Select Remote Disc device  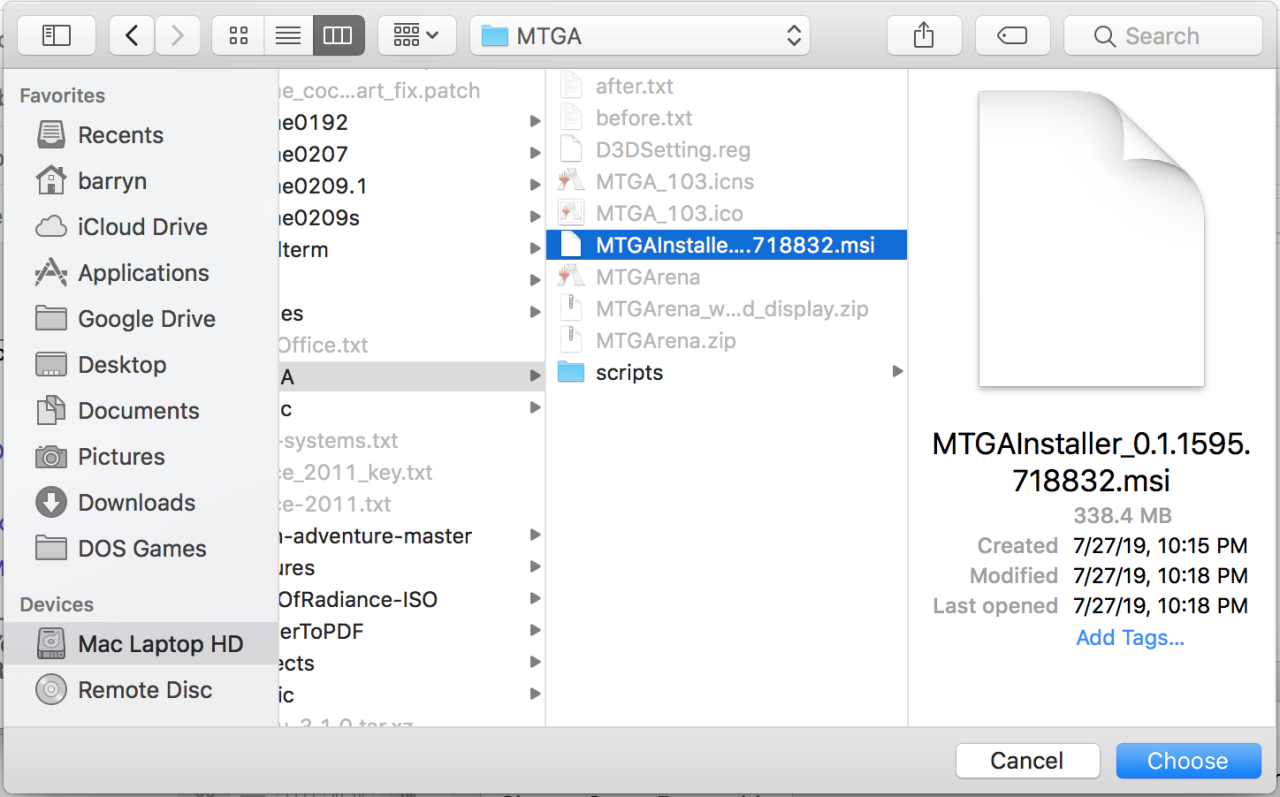click(x=140, y=690)
